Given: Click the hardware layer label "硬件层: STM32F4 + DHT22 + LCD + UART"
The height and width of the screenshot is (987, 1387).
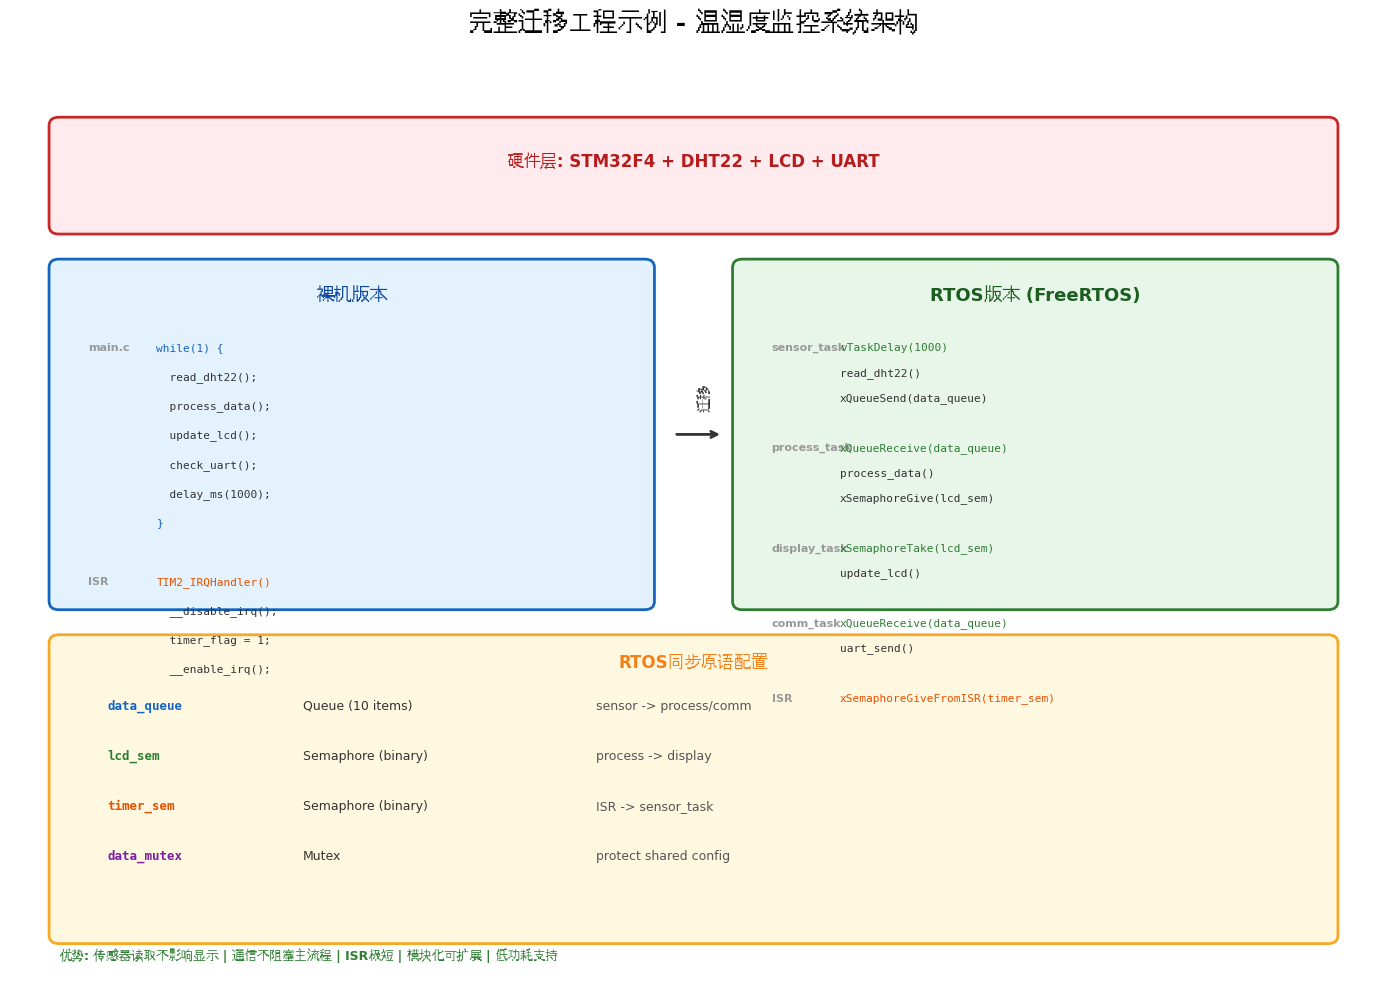Looking at the screenshot, I should (x=693, y=161).
